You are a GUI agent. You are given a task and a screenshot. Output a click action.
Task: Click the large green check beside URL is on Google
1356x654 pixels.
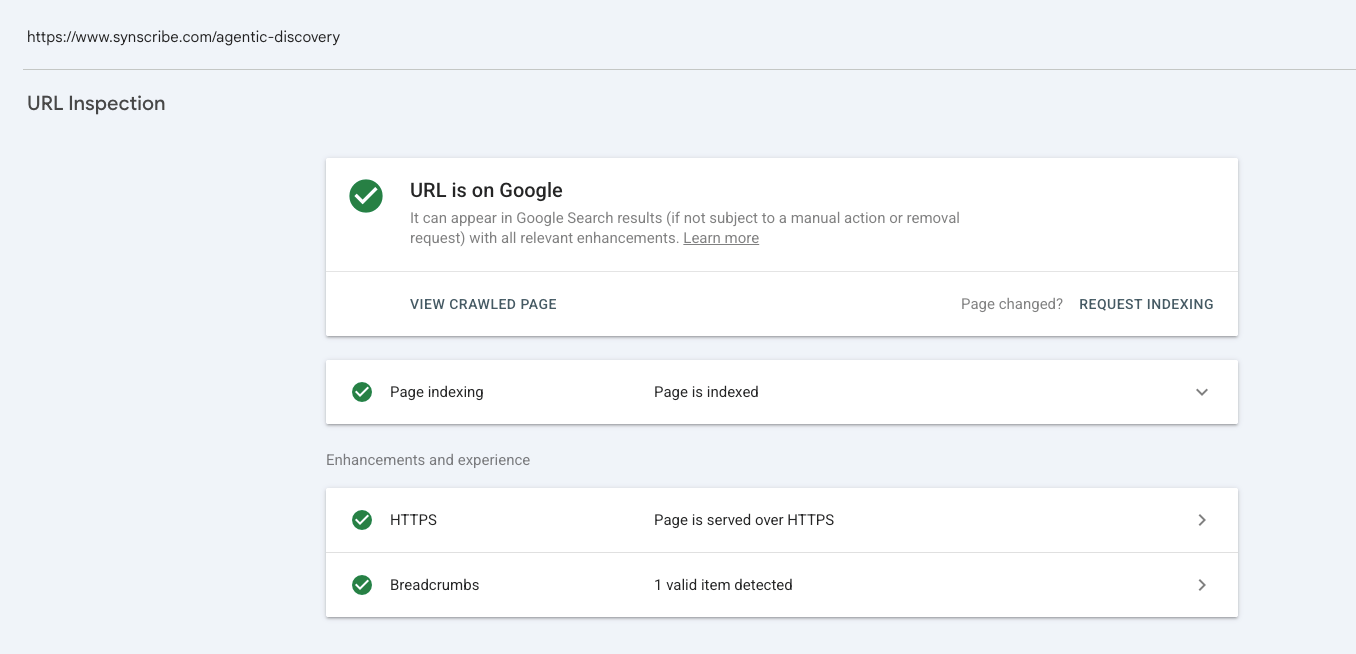point(366,196)
